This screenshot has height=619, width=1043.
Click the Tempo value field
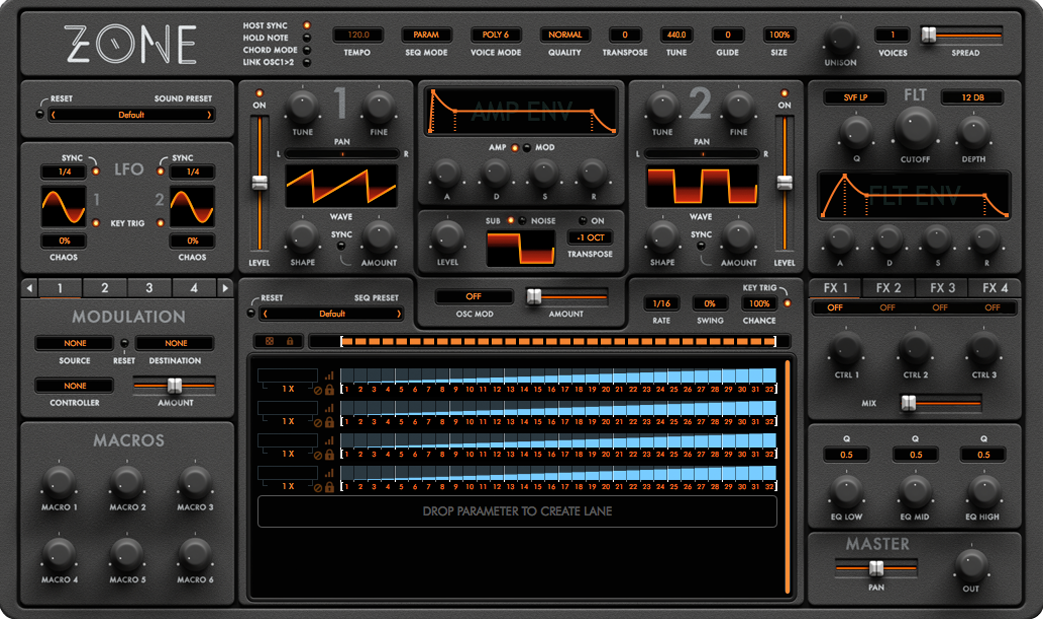(x=357, y=35)
